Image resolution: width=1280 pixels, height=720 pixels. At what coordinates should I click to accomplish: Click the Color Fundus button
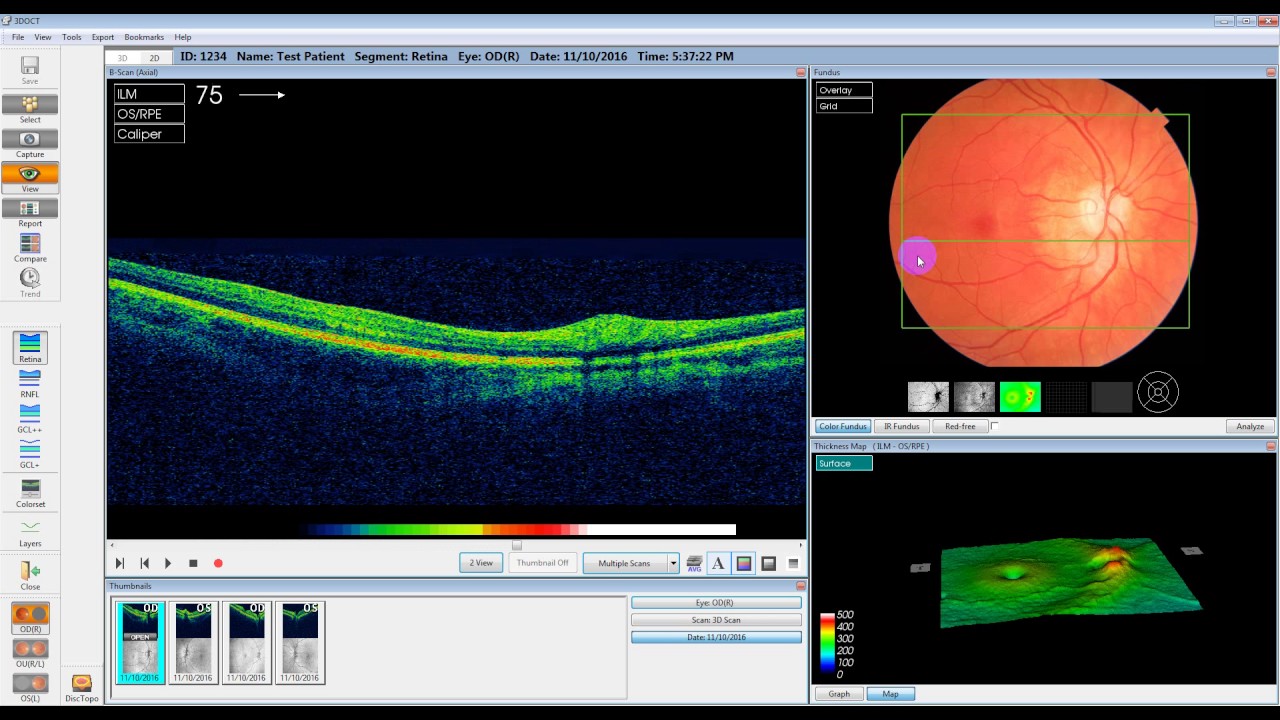pos(842,426)
